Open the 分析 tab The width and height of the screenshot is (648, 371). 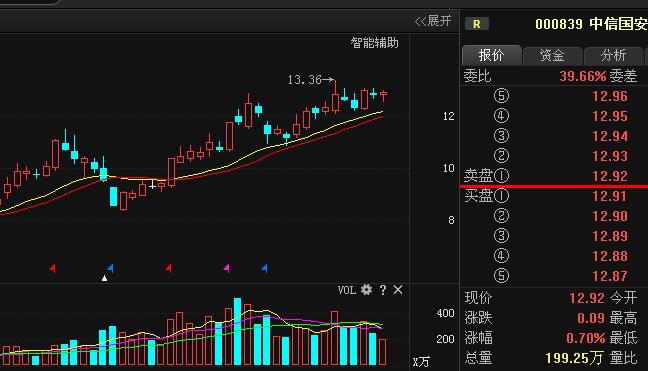click(x=613, y=55)
